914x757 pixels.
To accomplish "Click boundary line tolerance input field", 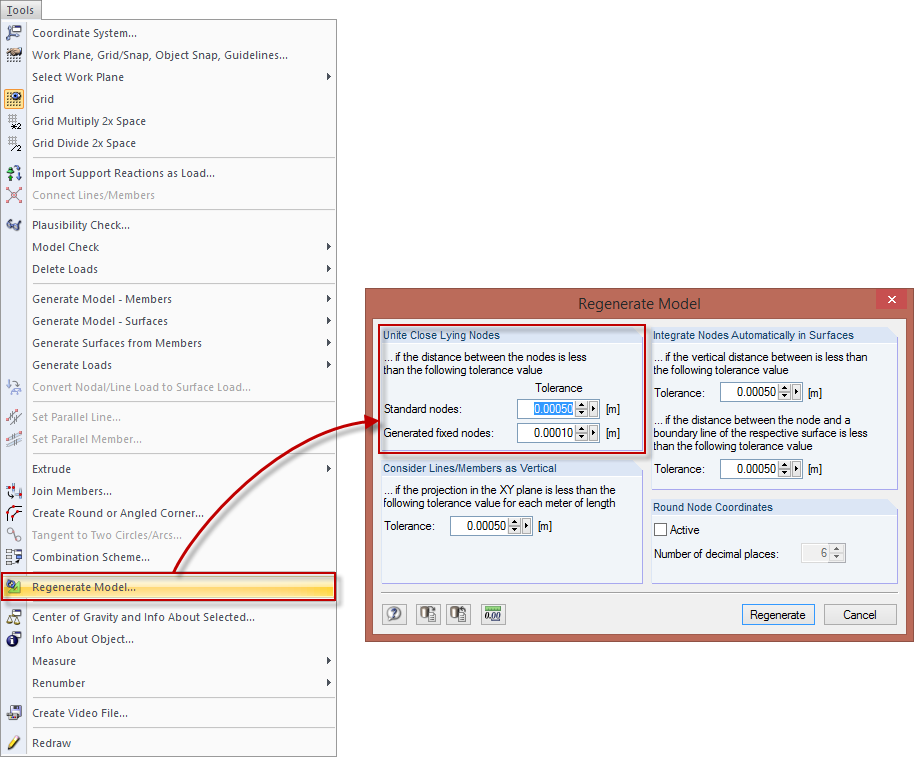I will (749, 469).
